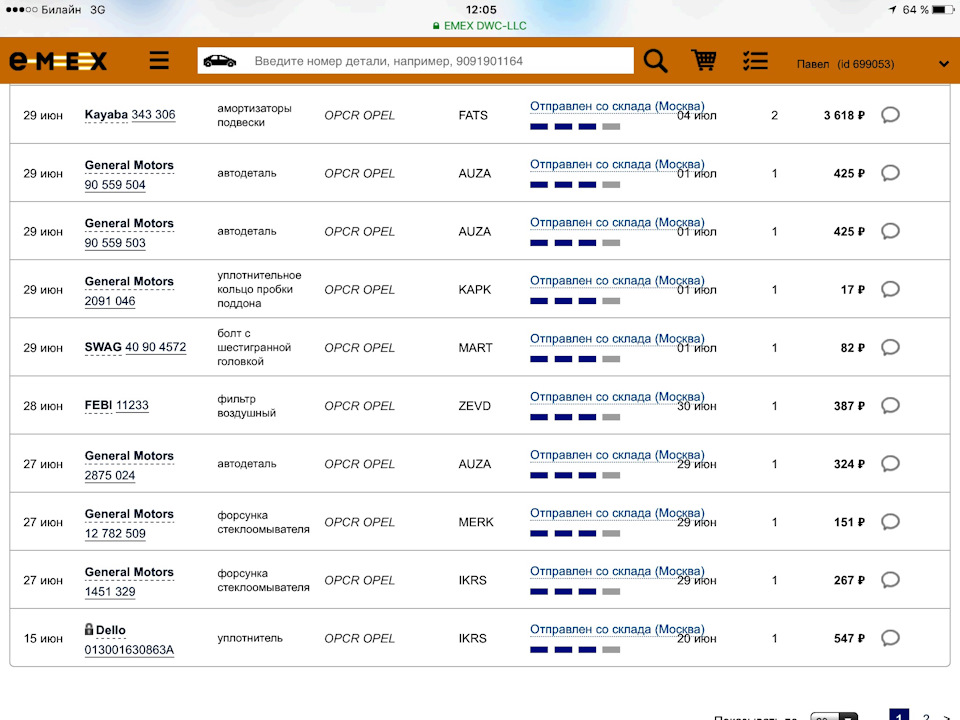Viewport: 960px width, 720px height.
Task: Focus the part number search field
Action: pyautogui.click(x=415, y=61)
